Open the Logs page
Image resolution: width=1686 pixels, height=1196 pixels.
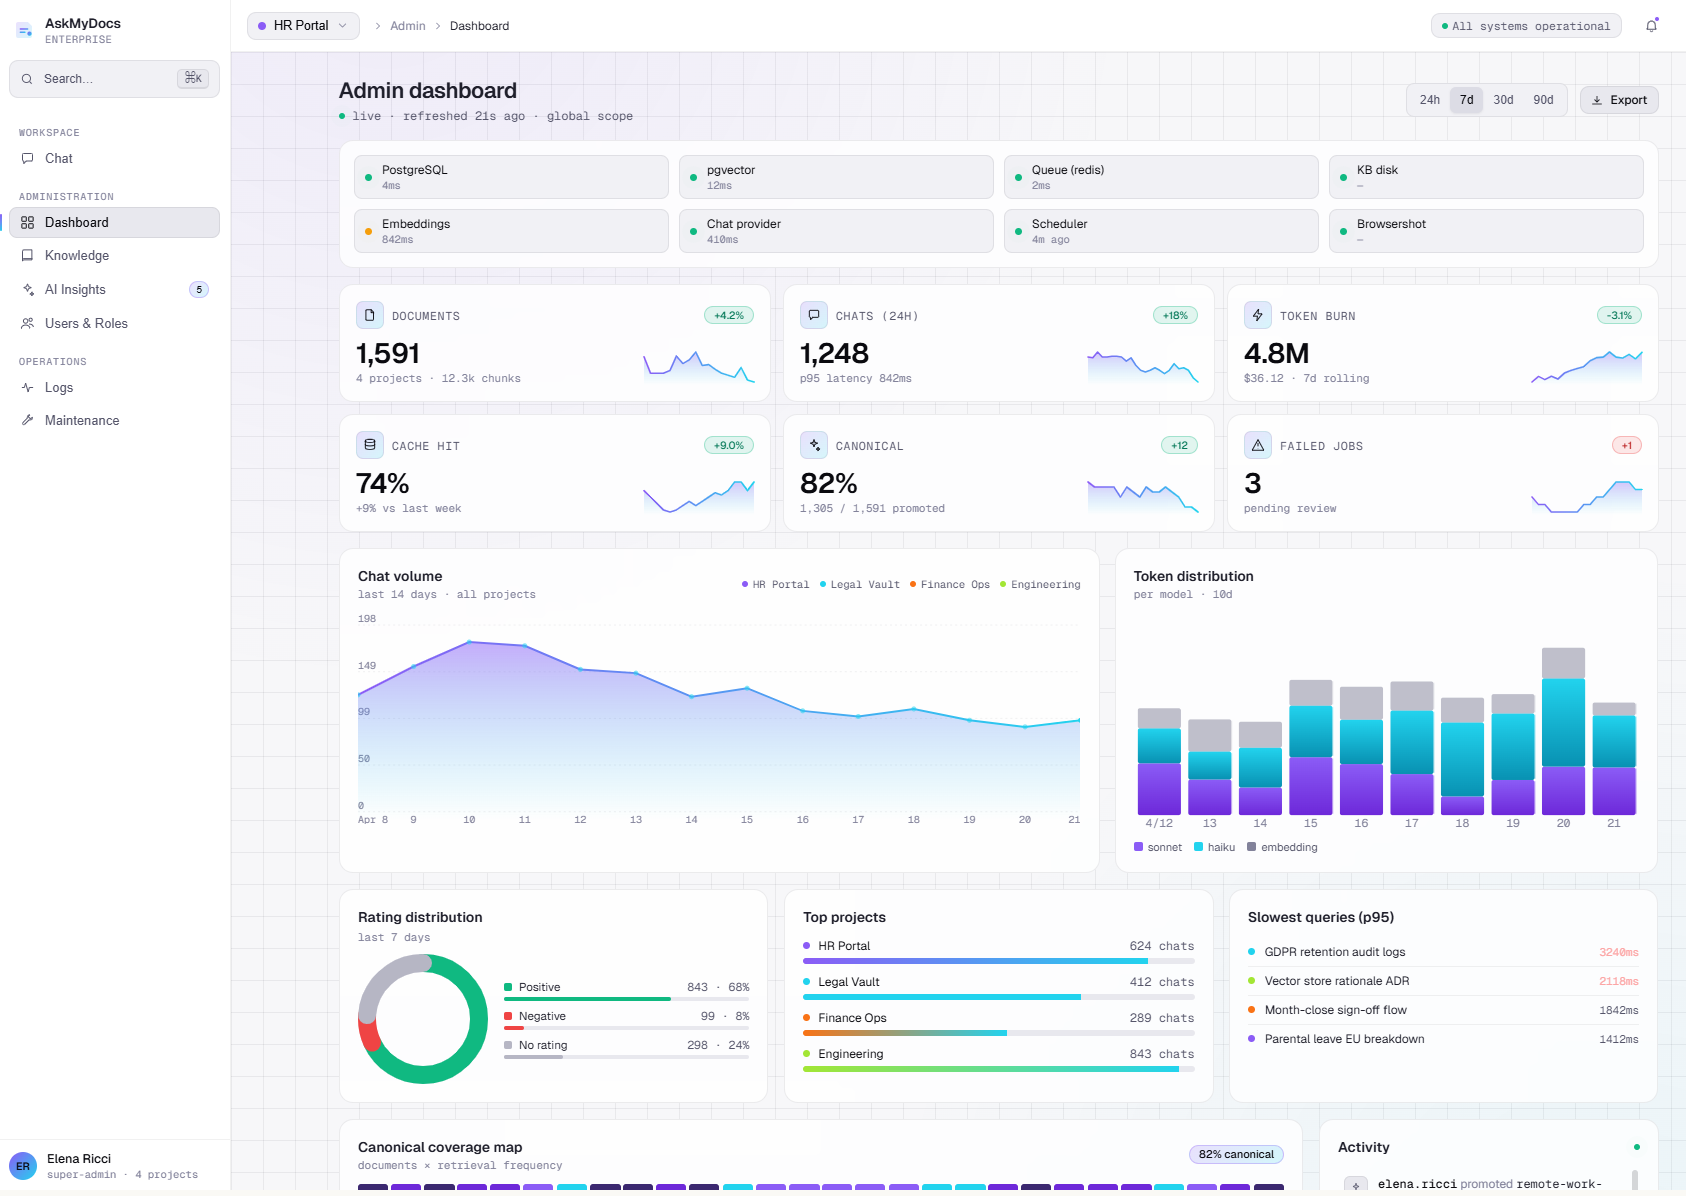coord(114,387)
